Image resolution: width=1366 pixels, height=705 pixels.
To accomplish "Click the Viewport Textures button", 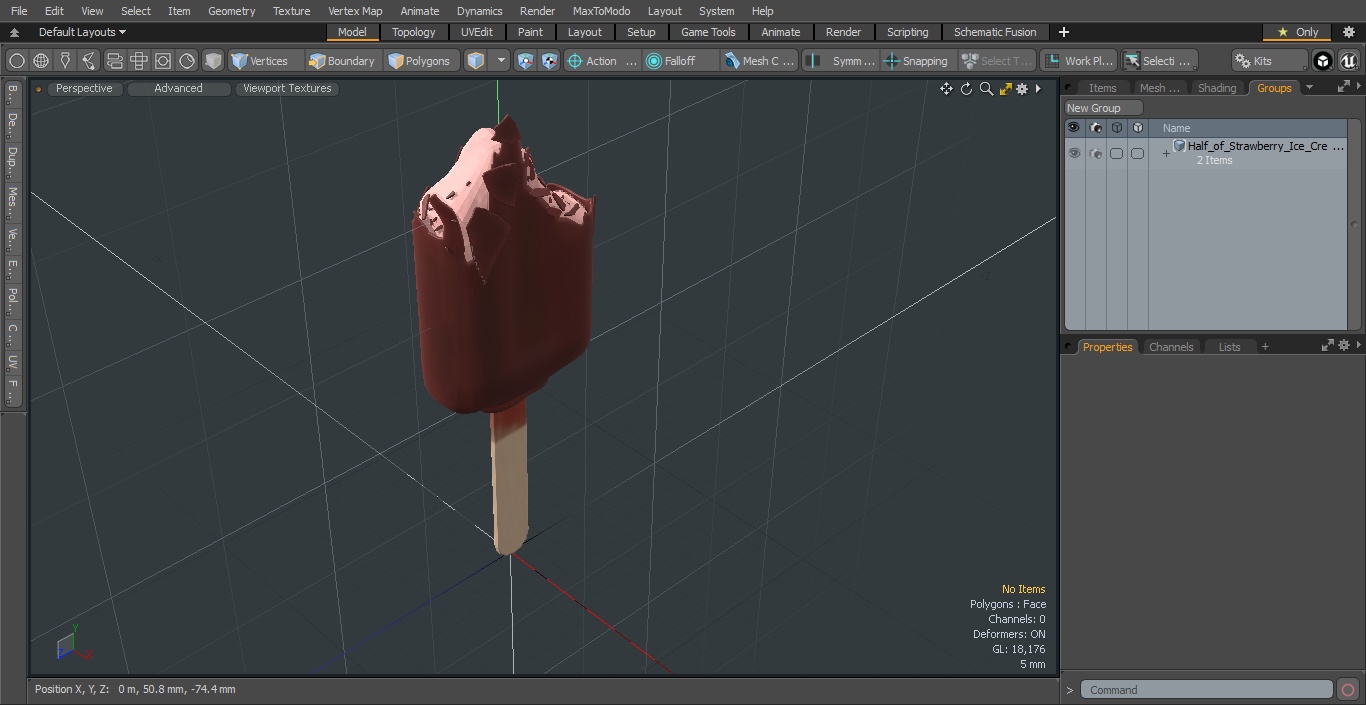I will point(287,88).
